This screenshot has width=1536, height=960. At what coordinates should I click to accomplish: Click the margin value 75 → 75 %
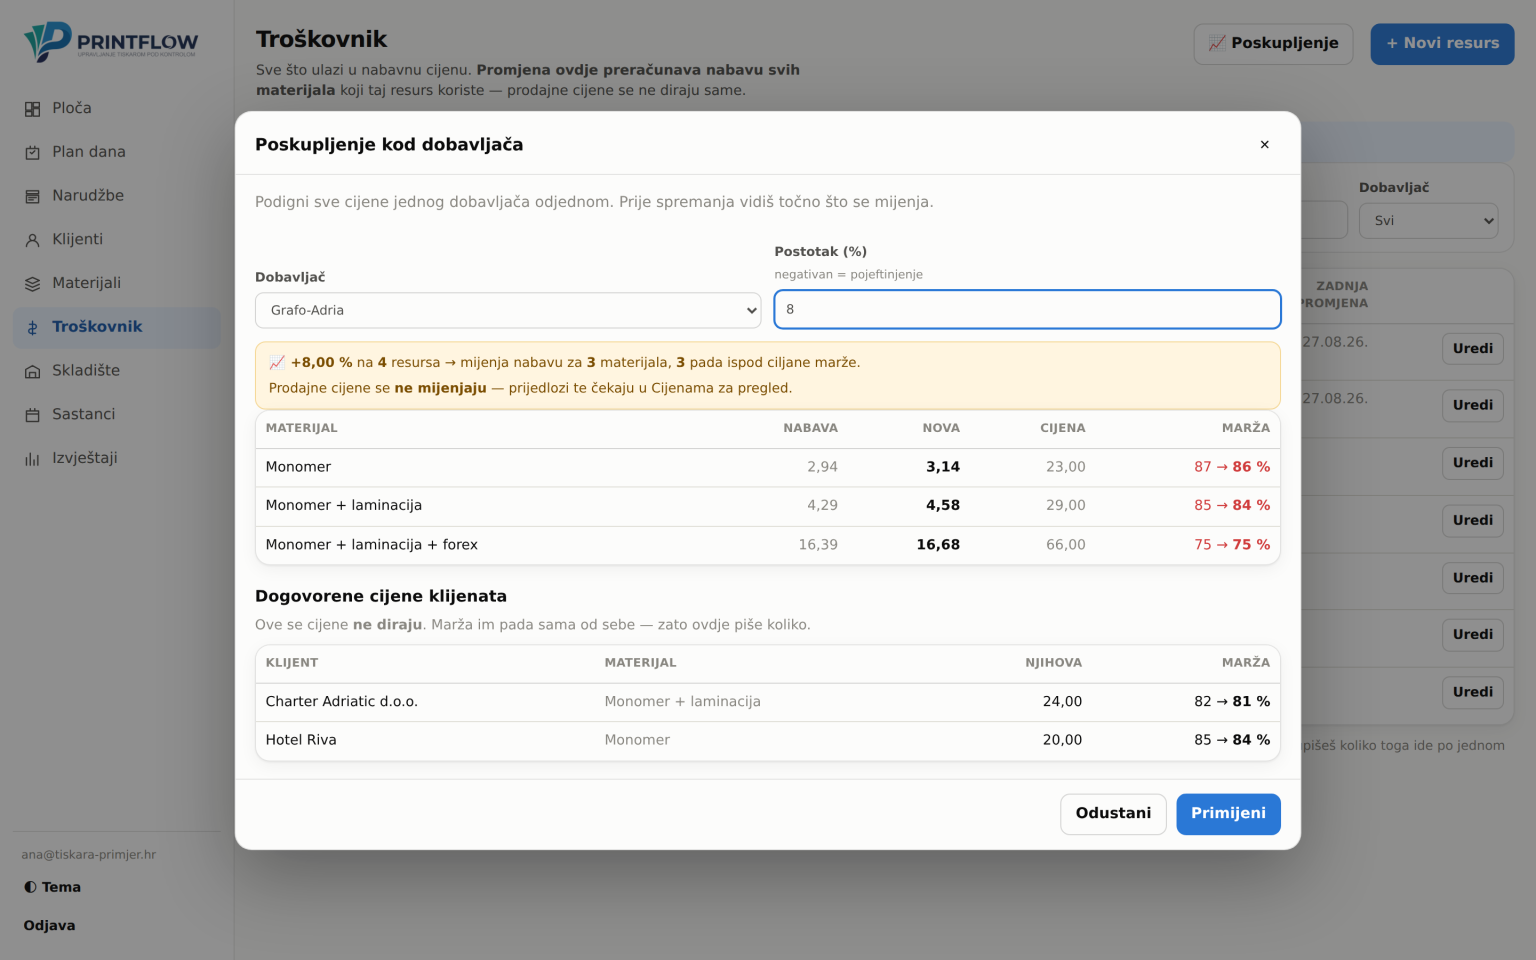coord(1232,545)
